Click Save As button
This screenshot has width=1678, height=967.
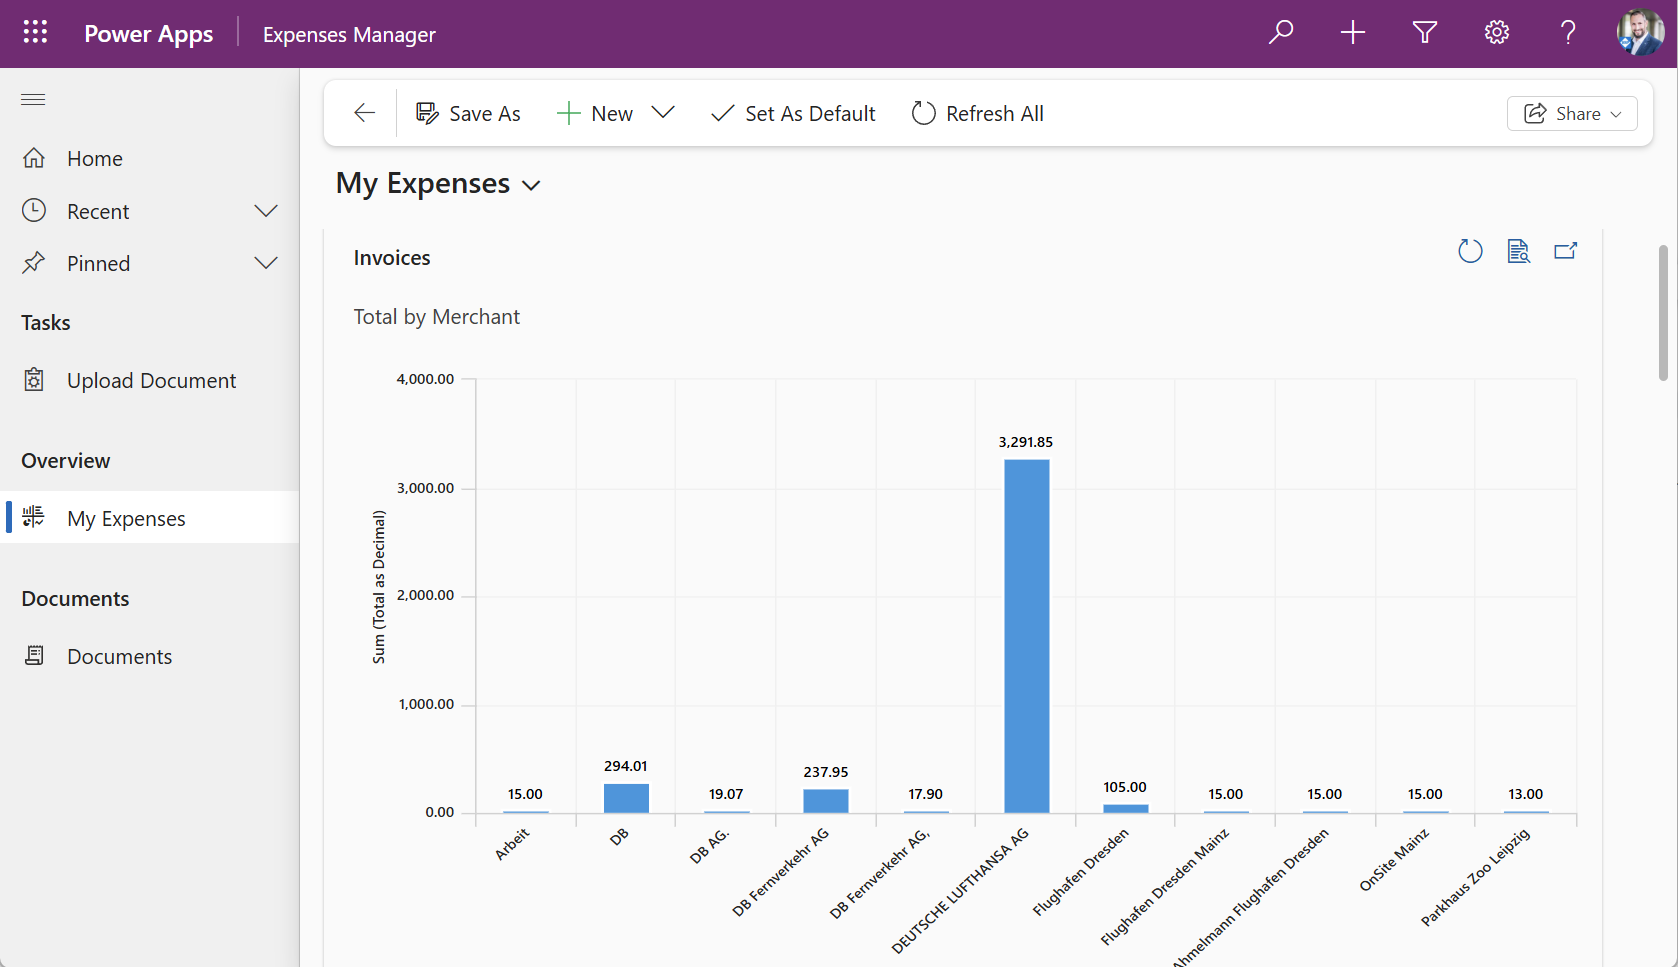[468, 114]
